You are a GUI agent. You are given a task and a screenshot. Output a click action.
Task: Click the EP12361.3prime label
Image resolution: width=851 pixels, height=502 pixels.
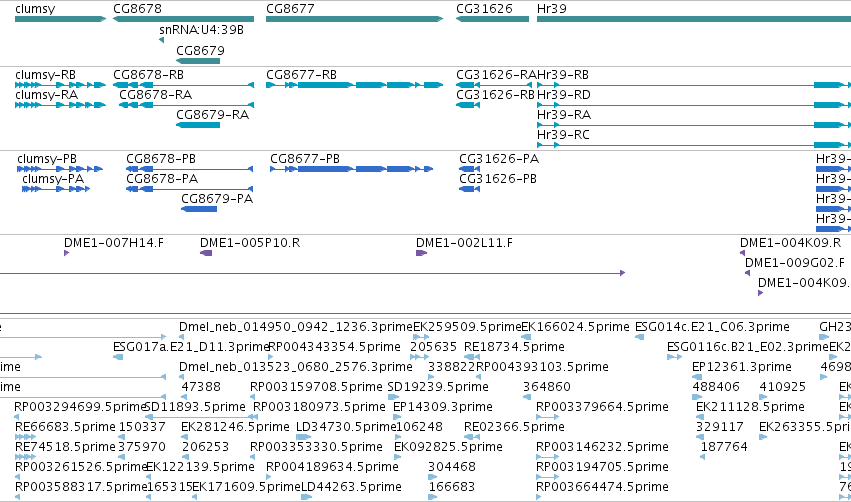[x=741, y=367]
